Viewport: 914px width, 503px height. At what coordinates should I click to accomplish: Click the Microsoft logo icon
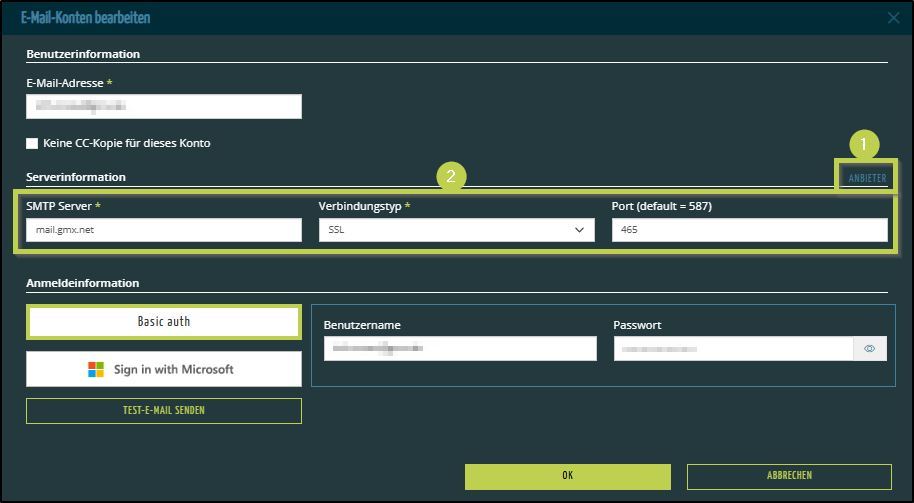(x=96, y=369)
